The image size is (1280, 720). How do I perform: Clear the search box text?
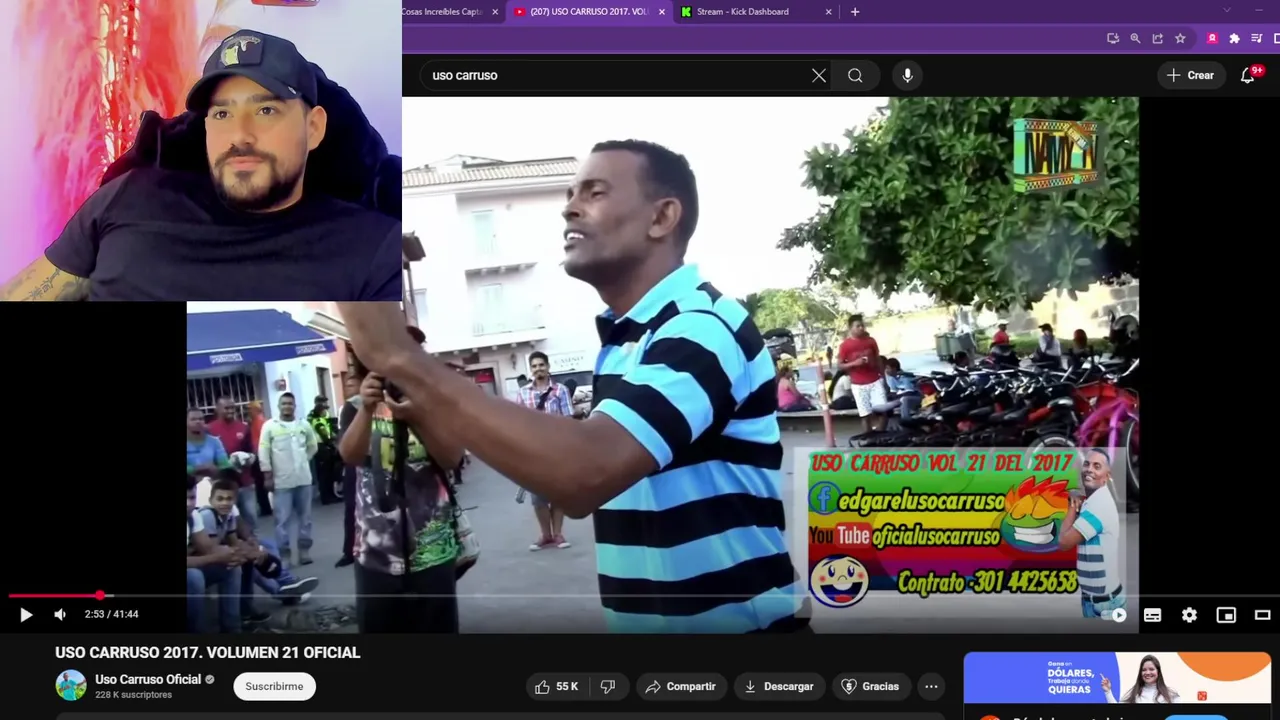[819, 75]
